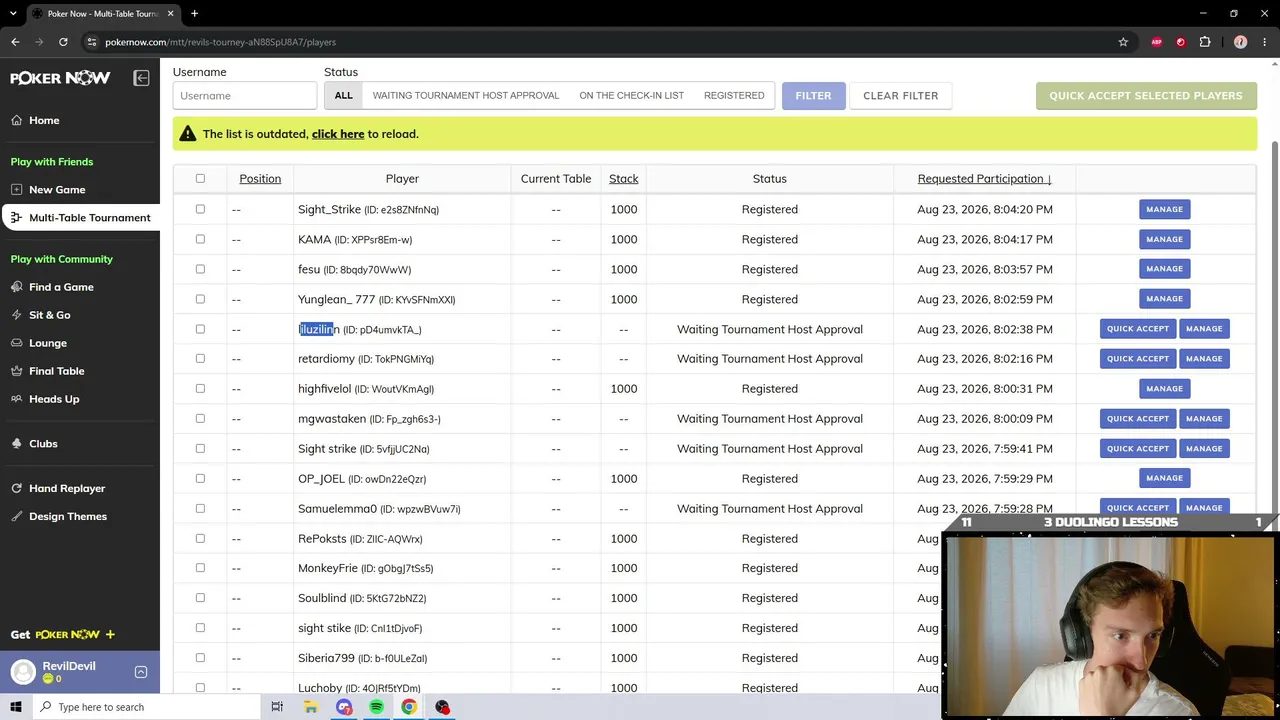The height and width of the screenshot is (720, 1280).
Task: Click the FILTER button
Action: point(813,95)
